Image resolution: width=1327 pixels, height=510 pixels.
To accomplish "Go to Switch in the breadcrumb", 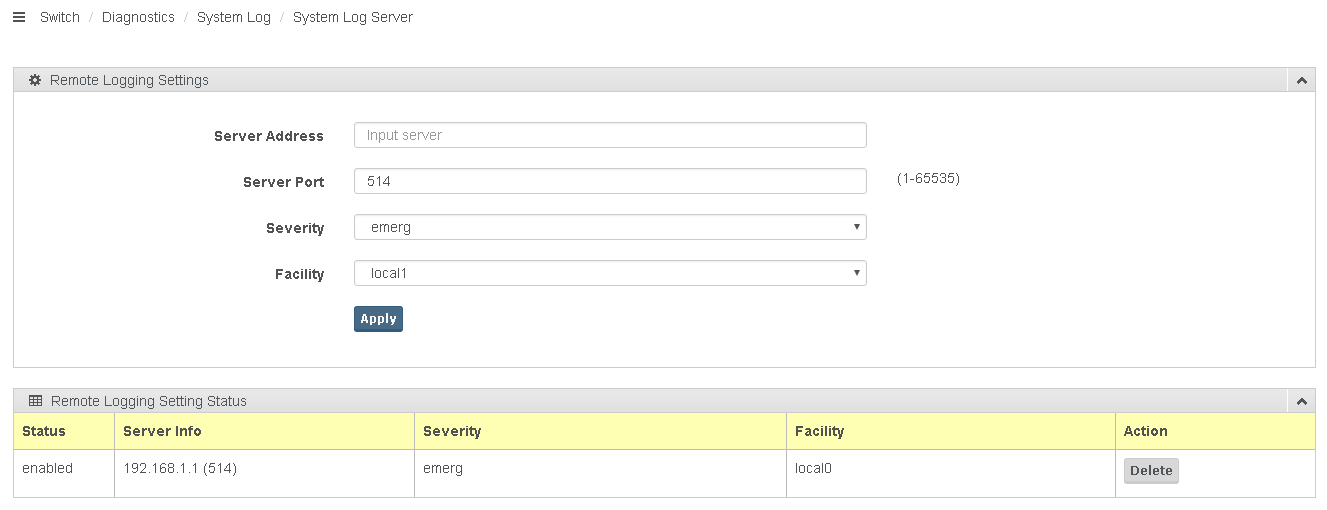I will point(60,17).
